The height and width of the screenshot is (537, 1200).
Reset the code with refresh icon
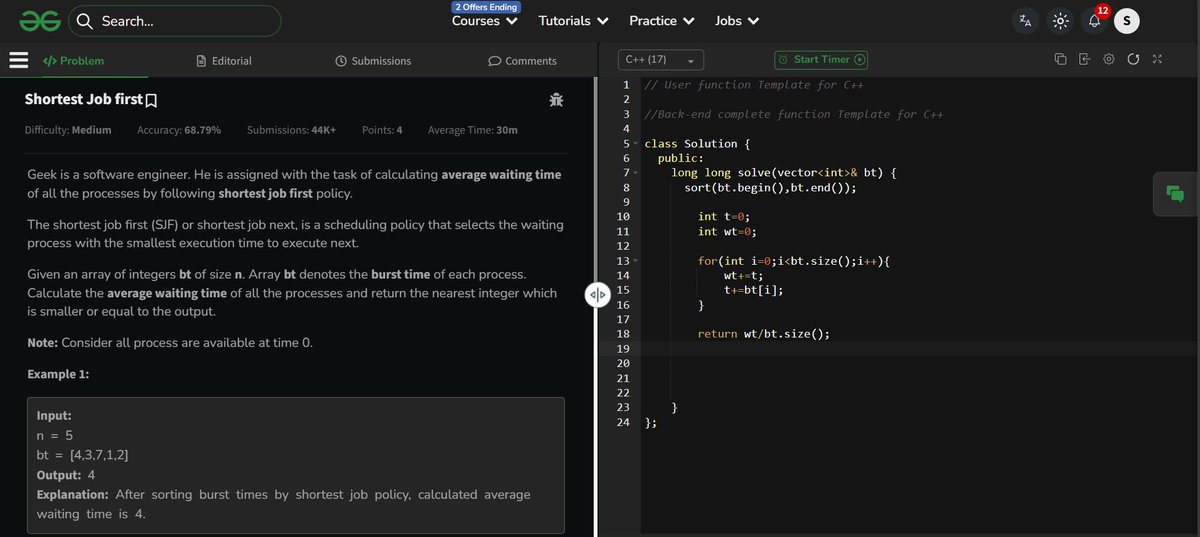1133,60
